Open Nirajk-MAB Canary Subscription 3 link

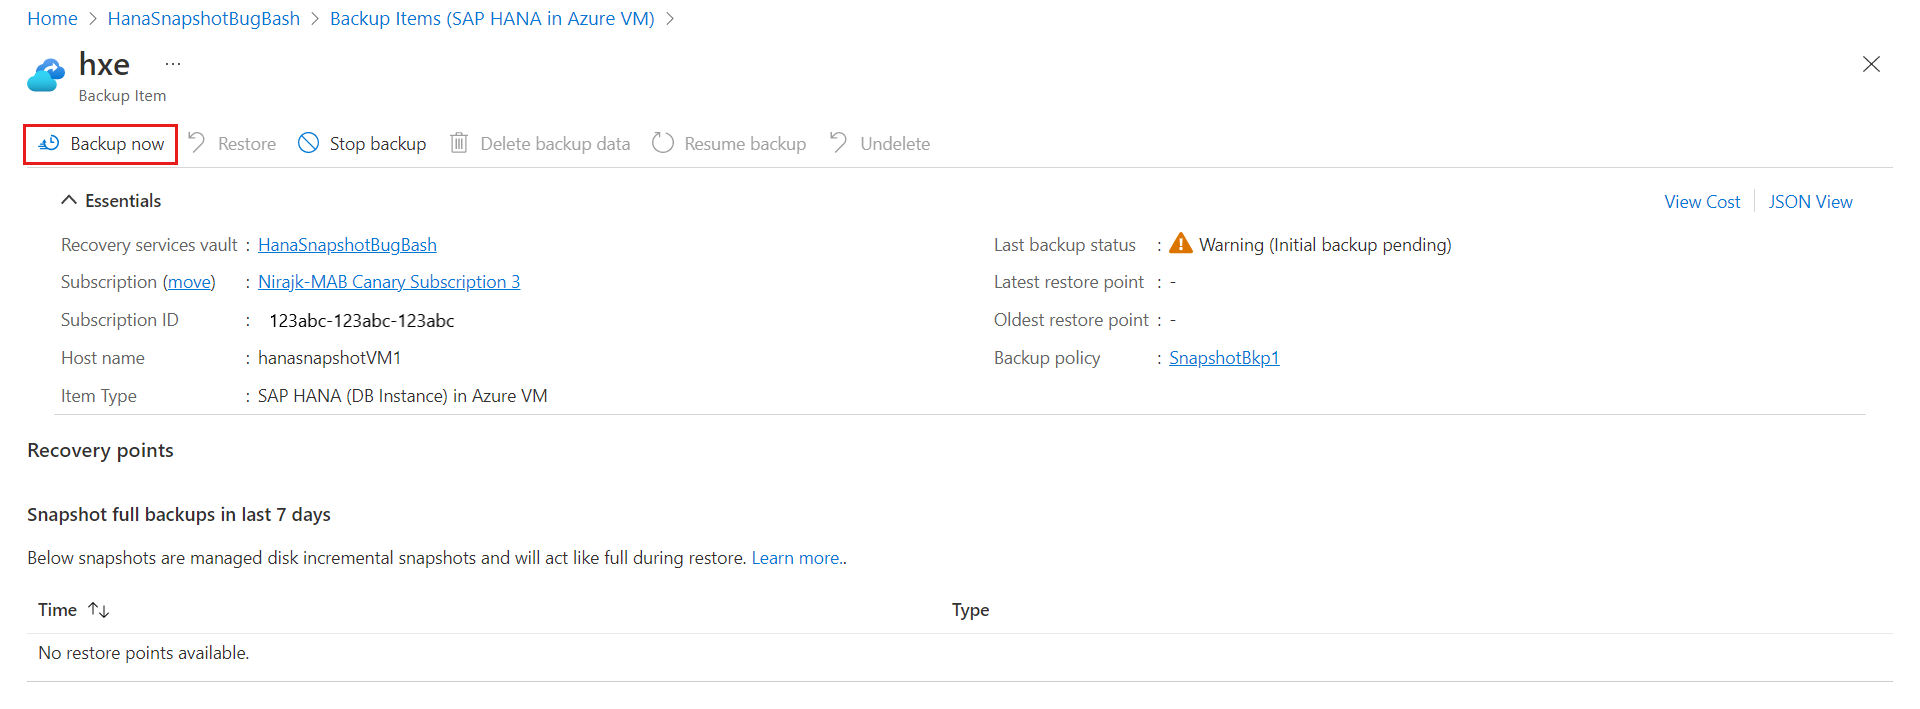[x=389, y=282]
